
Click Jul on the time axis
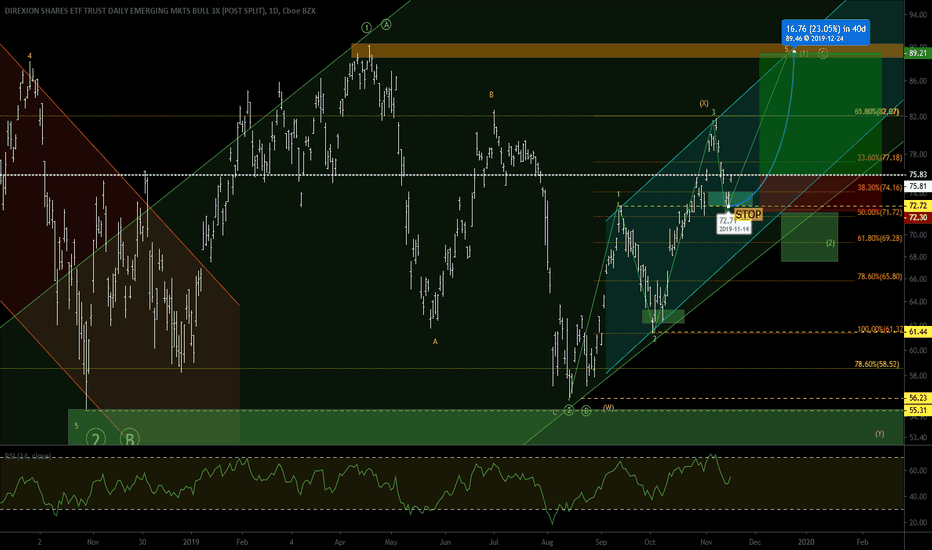point(493,542)
